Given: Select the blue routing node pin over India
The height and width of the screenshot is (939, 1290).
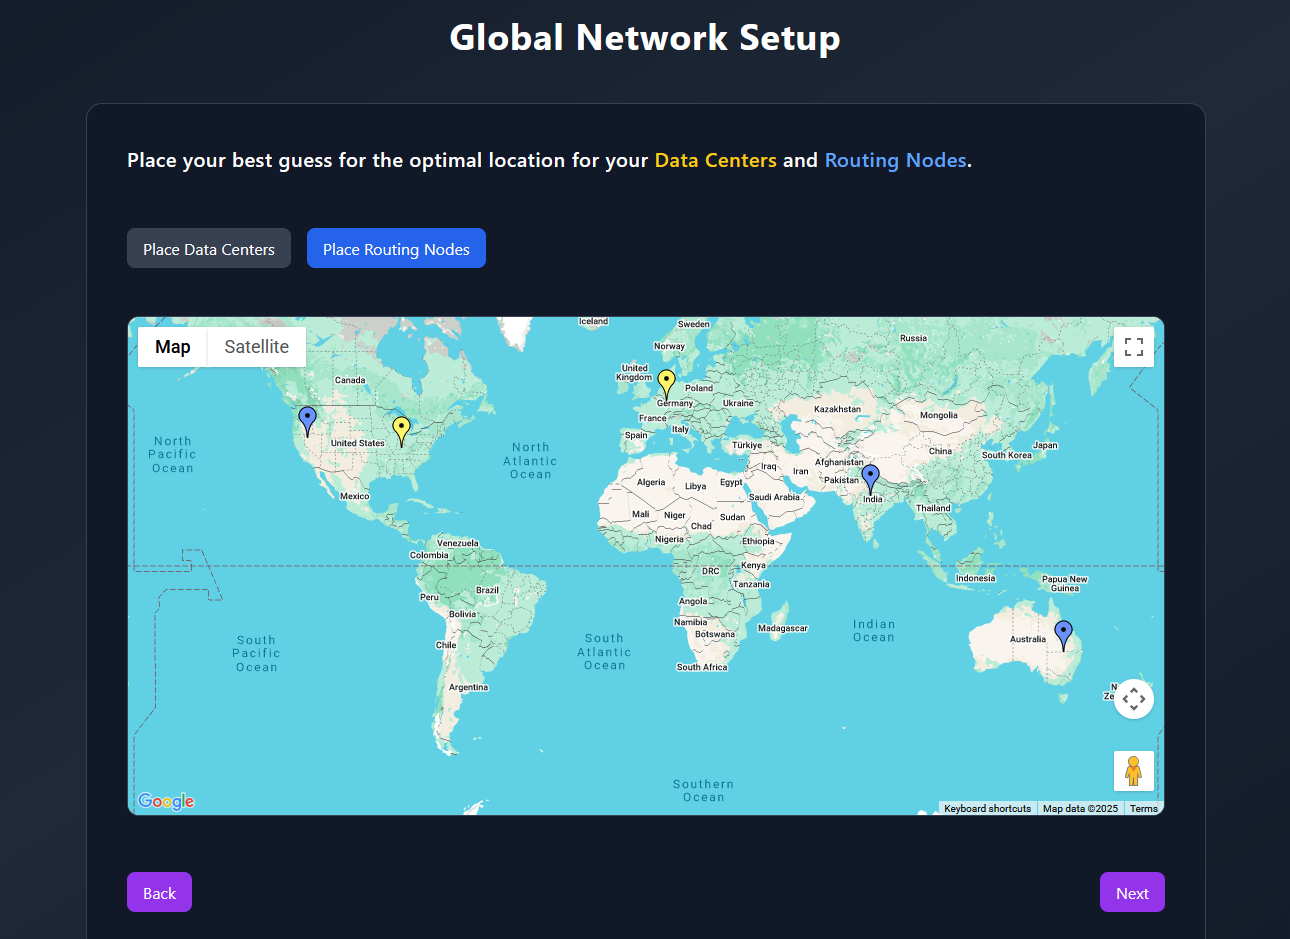Looking at the screenshot, I should tap(871, 479).
